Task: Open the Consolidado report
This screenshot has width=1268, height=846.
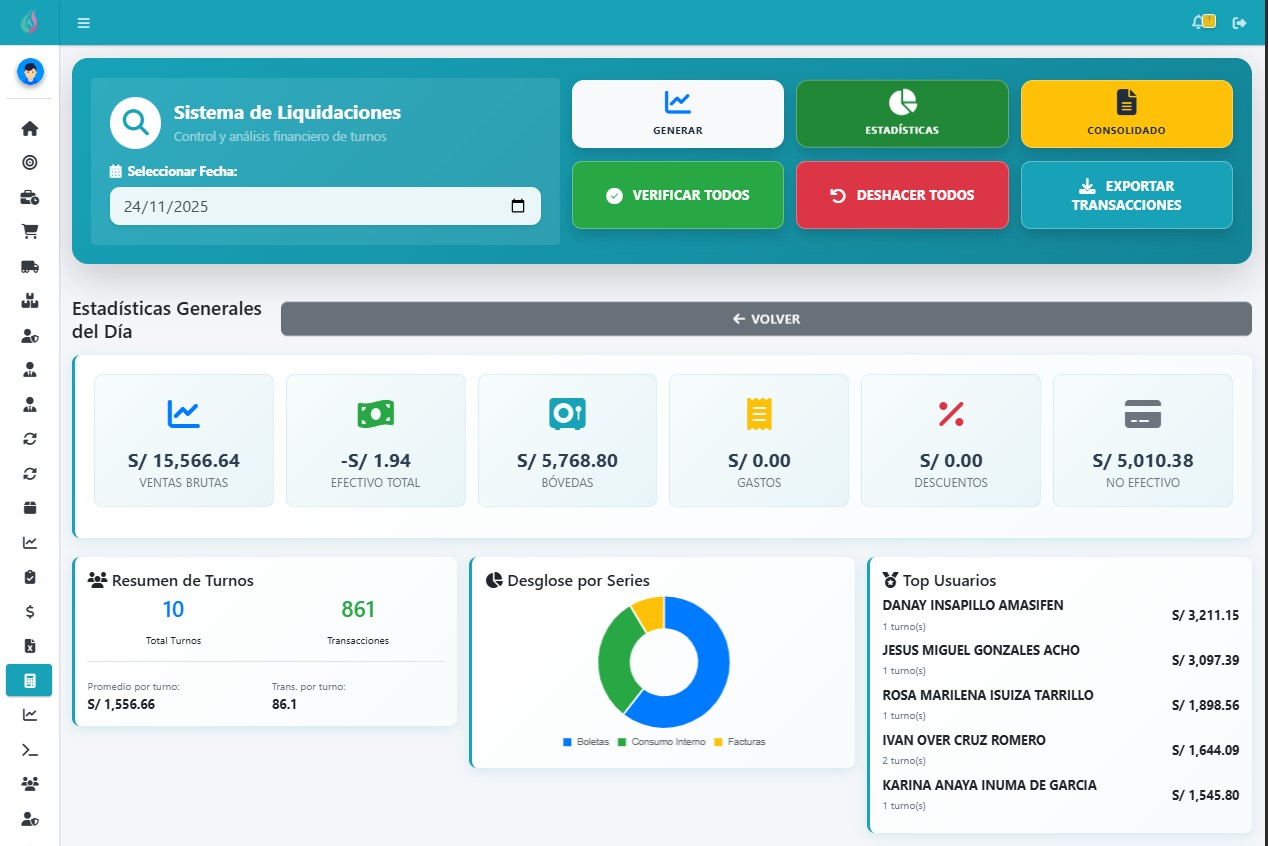Action: (x=1126, y=113)
